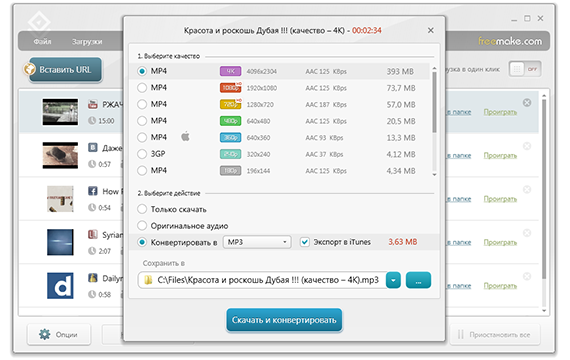Image resolution: width=570 pixels, height=360 pixels.
Task: Click 'Проиграть' link for first download
Action: [x=500, y=112]
